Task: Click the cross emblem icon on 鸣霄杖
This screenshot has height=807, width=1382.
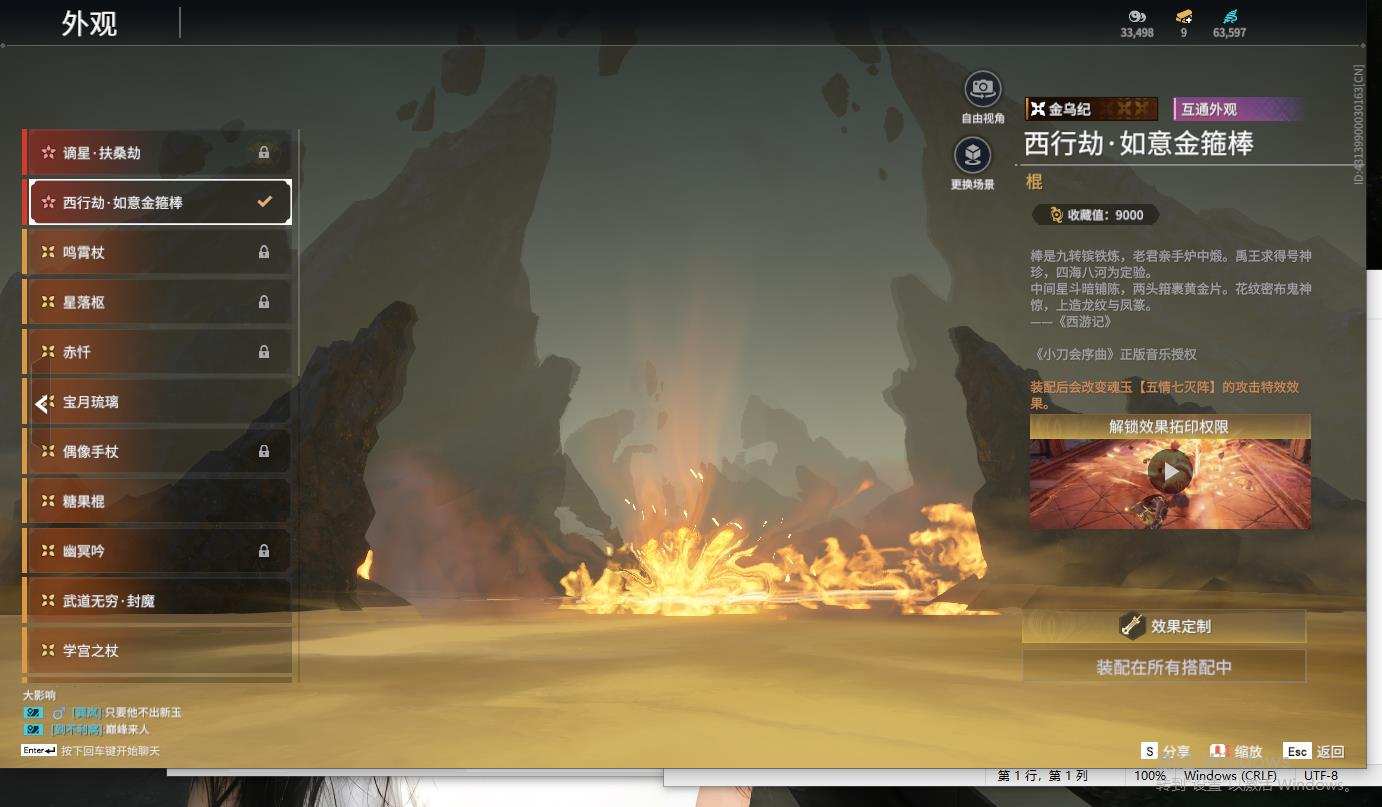Action: [x=47, y=253]
